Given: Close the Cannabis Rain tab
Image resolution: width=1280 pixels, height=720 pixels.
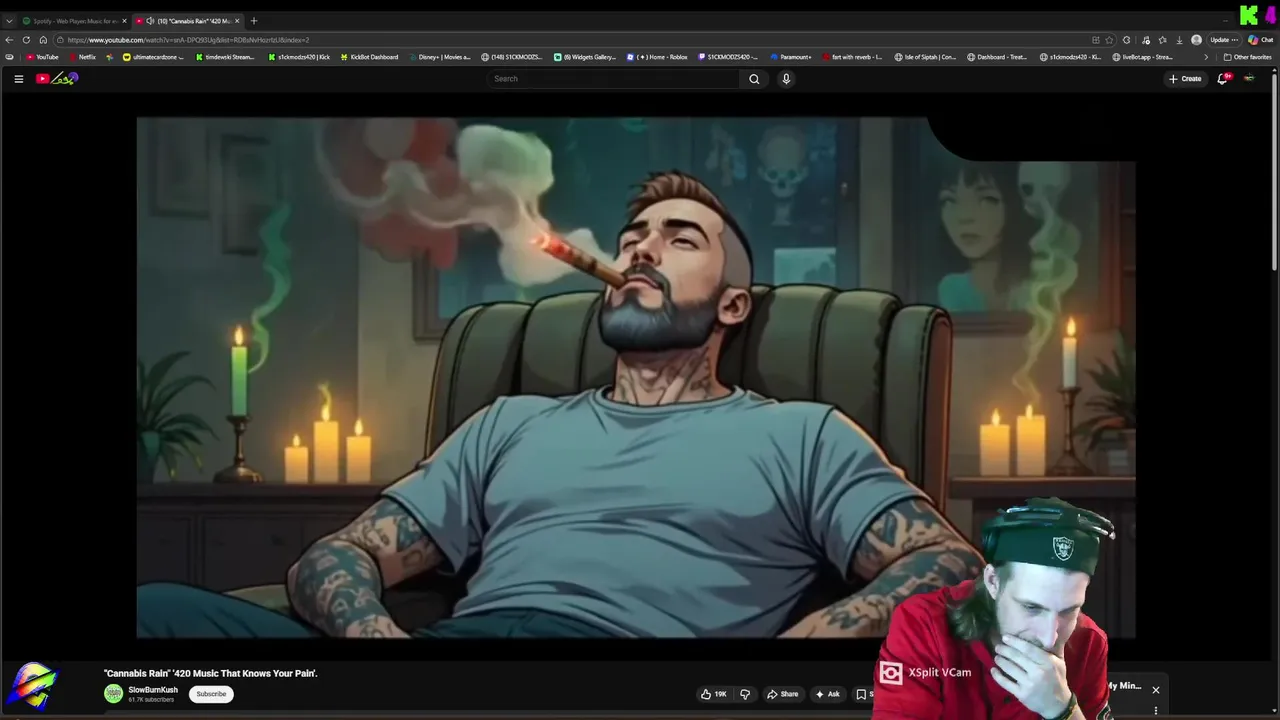Looking at the screenshot, I should point(237,21).
